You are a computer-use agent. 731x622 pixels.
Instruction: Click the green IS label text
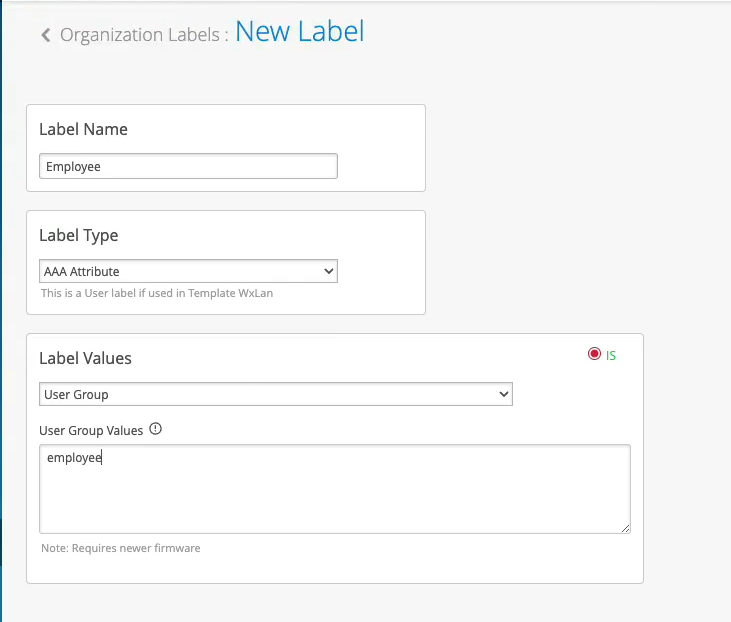(611, 355)
